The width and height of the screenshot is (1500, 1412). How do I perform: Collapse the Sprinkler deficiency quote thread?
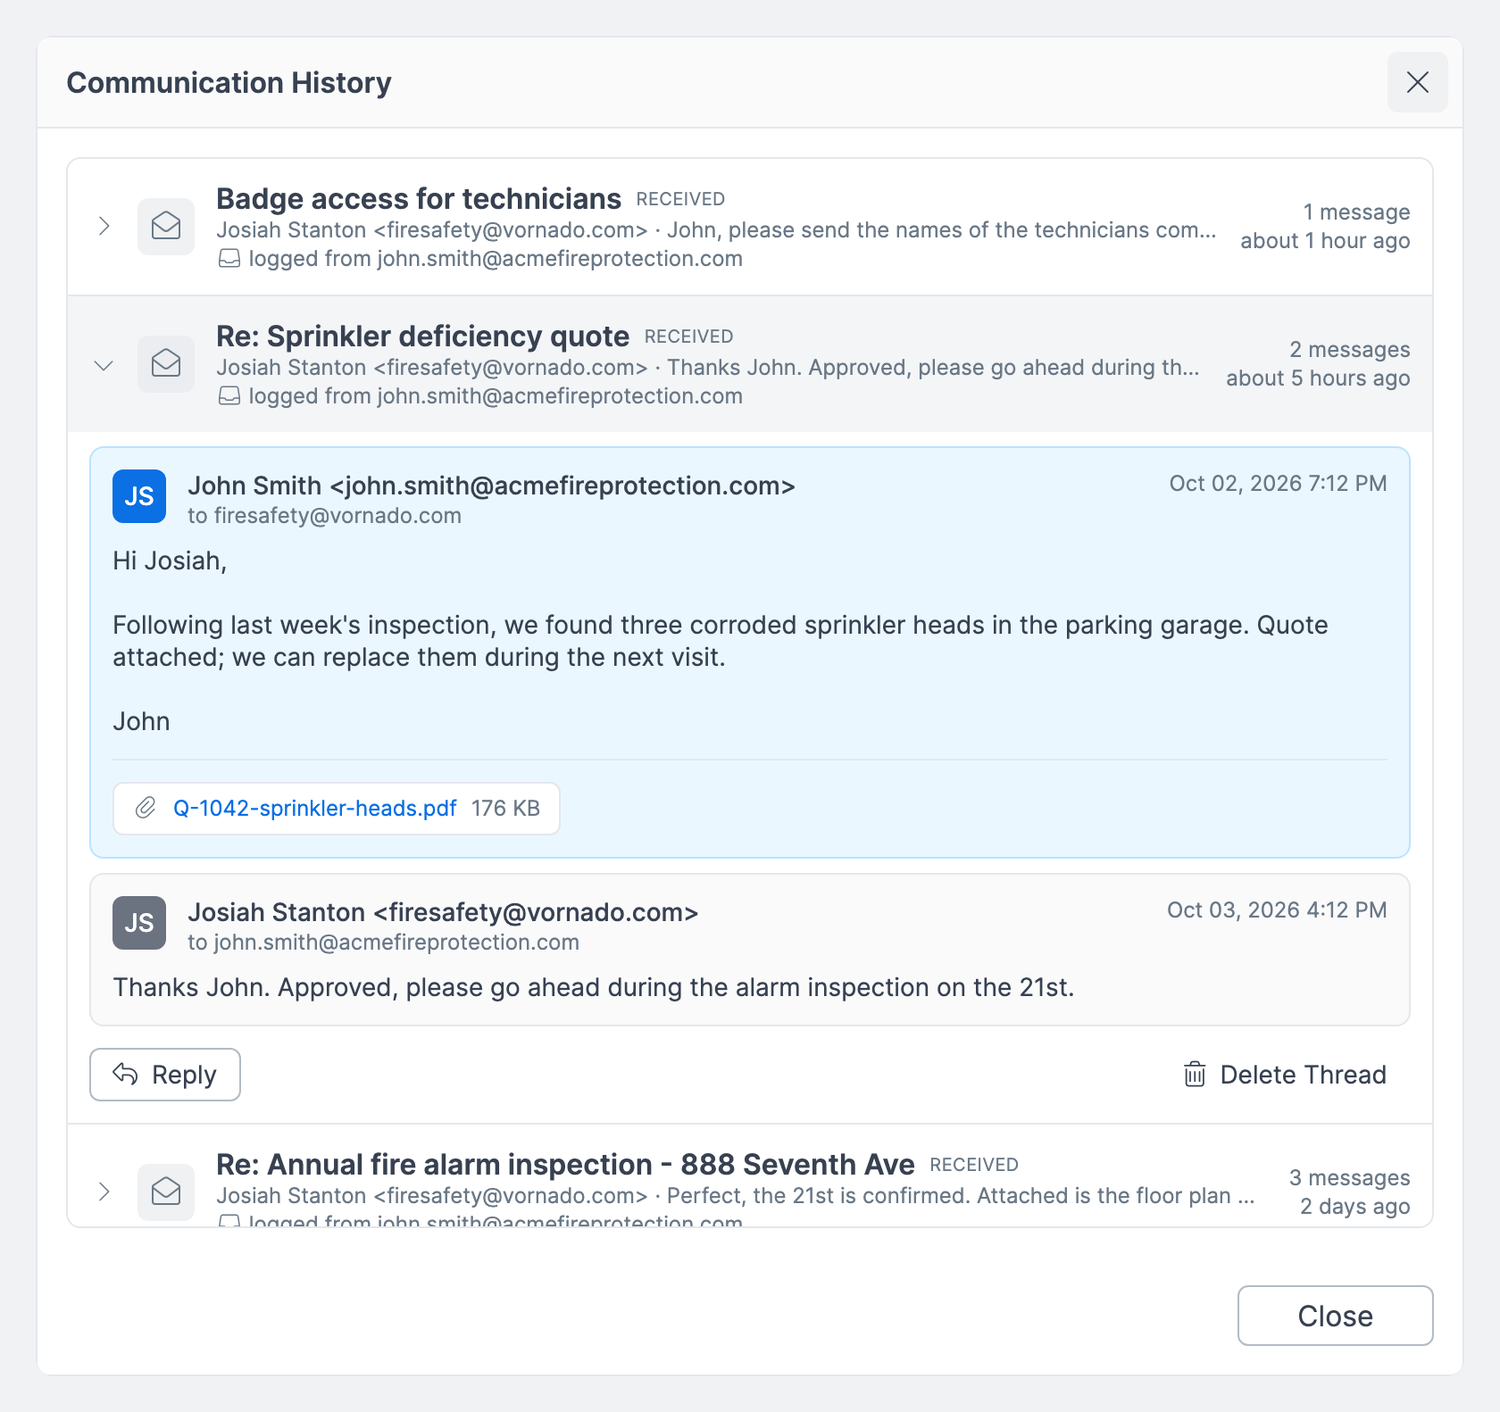104,365
